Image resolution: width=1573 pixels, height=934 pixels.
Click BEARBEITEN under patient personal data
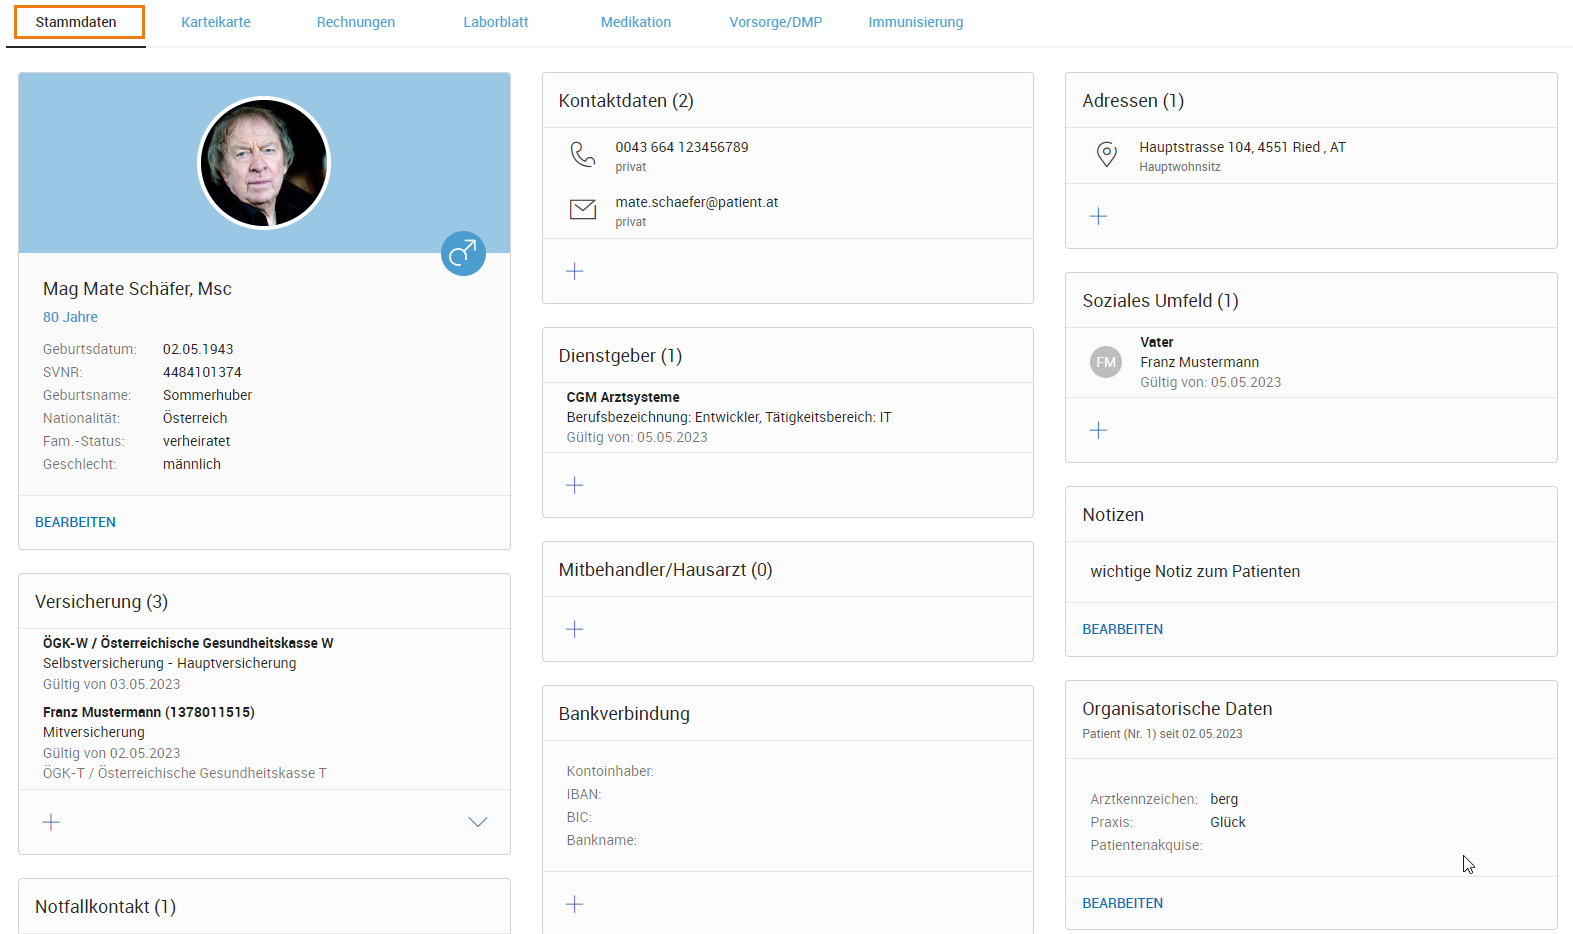point(75,522)
